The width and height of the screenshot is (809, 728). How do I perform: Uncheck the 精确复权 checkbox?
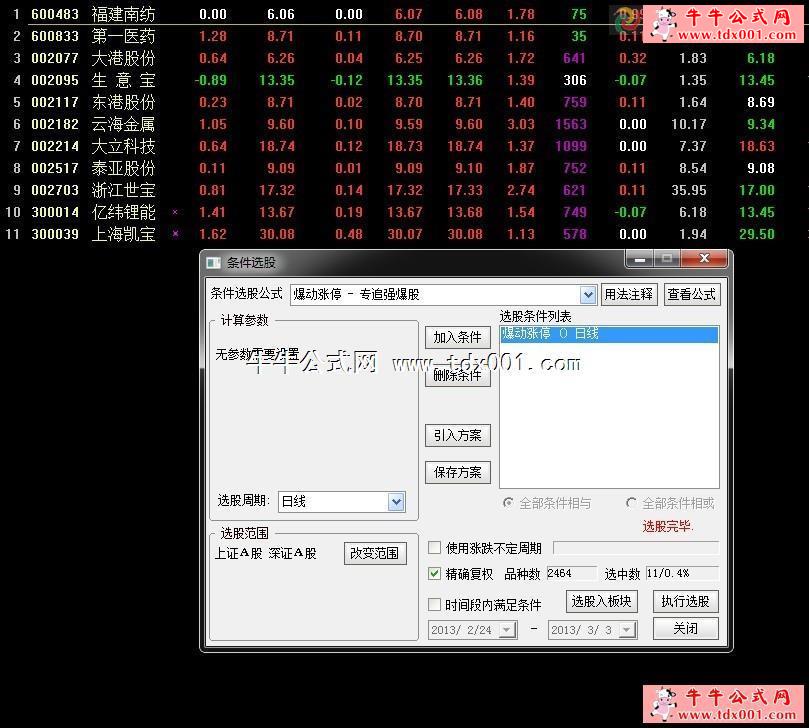tap(434, 573)
